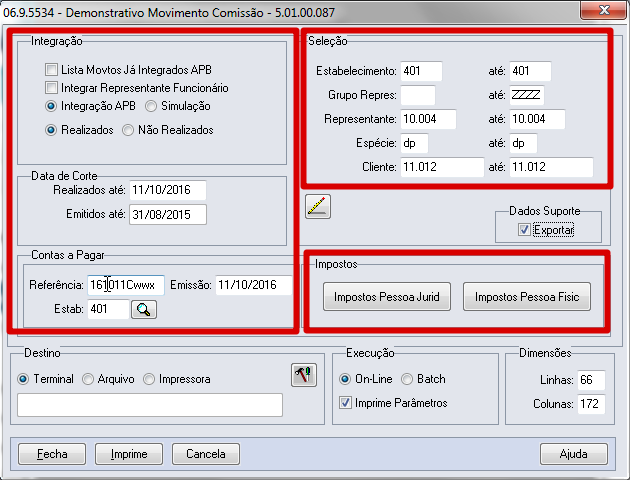
Task: Click the Imprime button
Action: pos(129,454)
